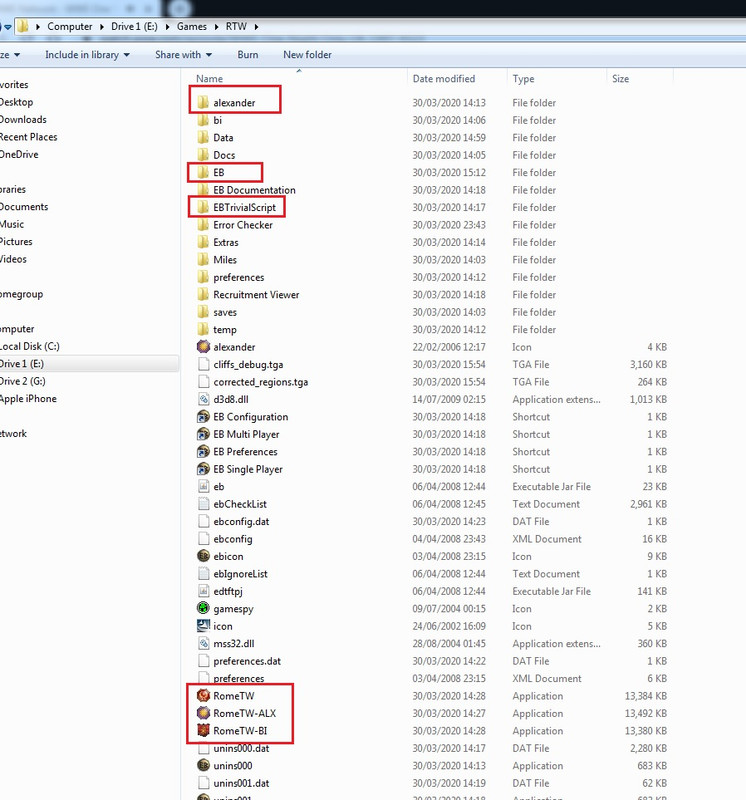
Task: Go to Drive 1 (E:) breadcrumb
Action: (134, 27)
